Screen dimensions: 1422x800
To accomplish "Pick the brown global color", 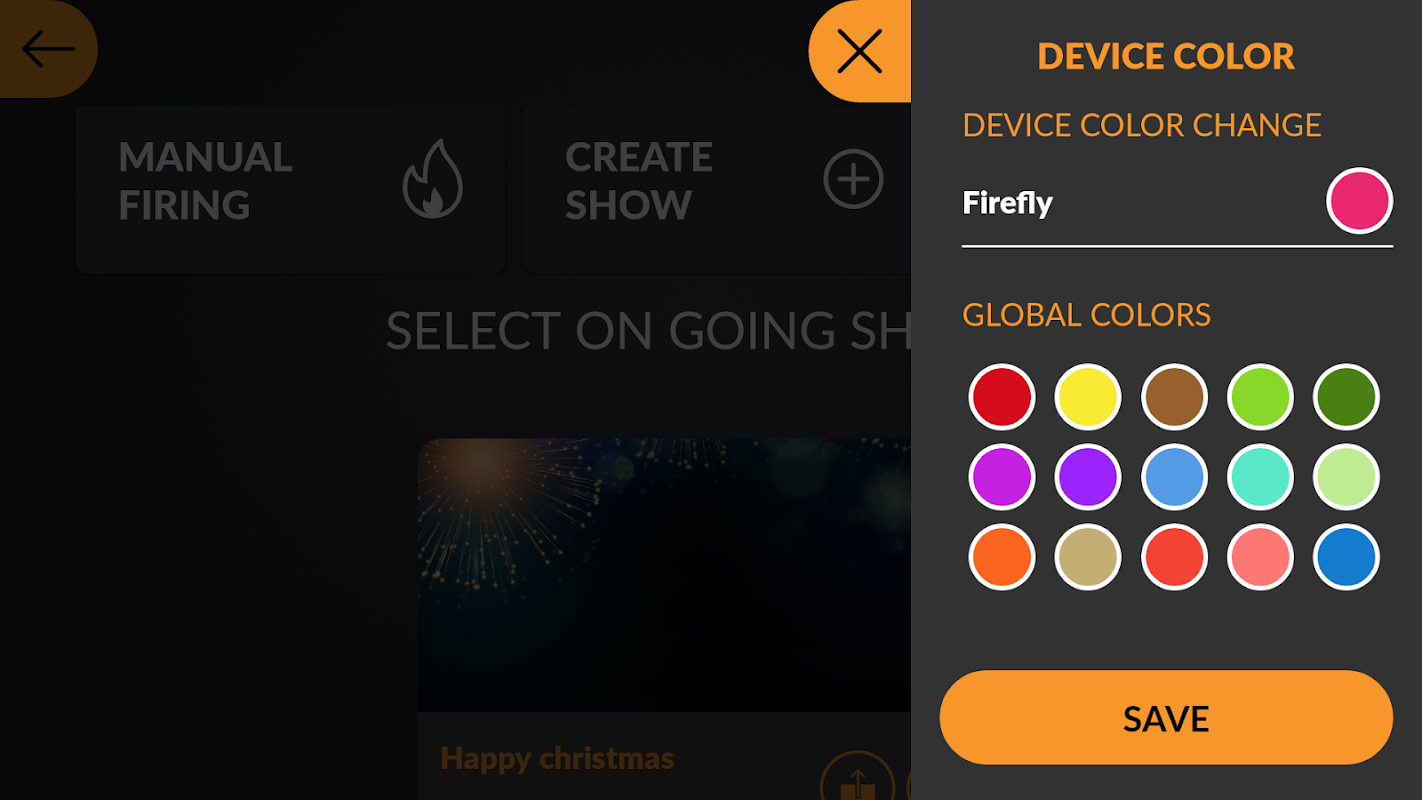I will click(x=1174, y=397).
